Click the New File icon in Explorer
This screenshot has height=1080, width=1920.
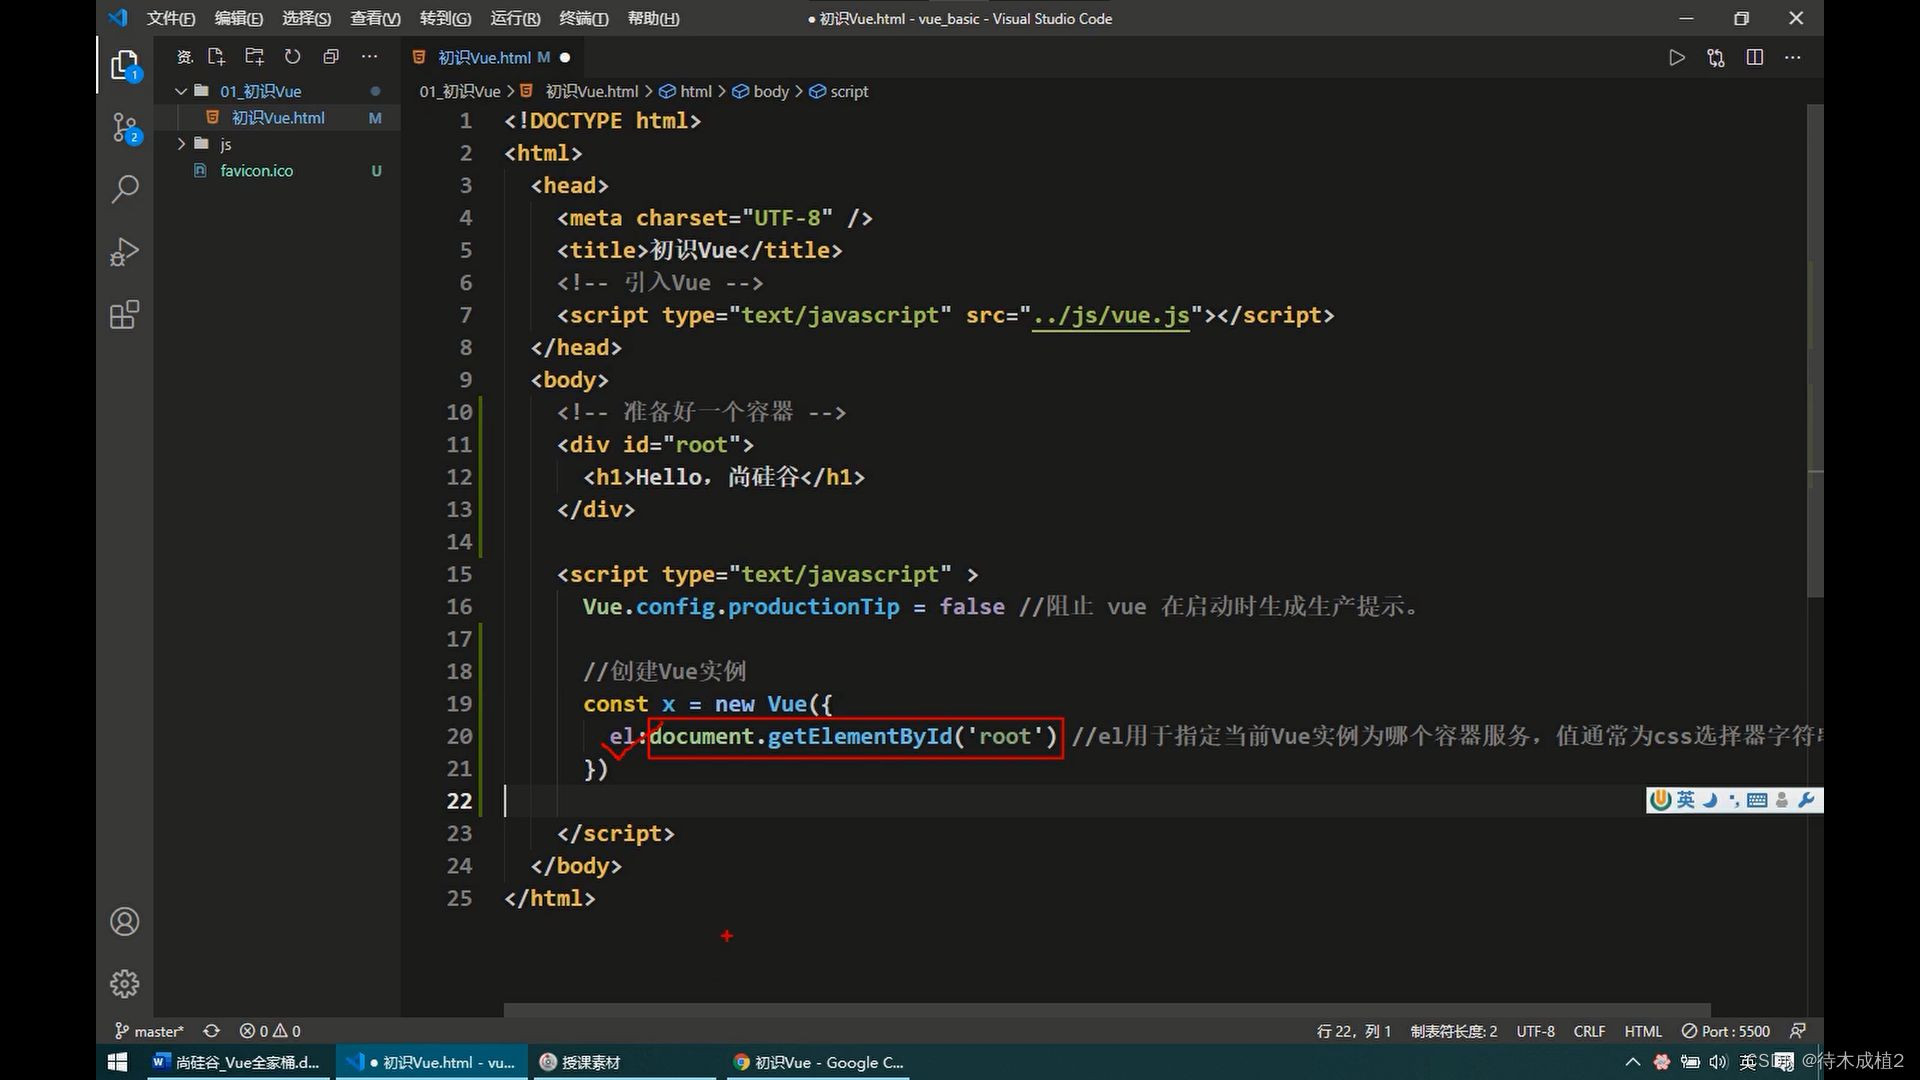pyautogui.click(x=216, y=57)
